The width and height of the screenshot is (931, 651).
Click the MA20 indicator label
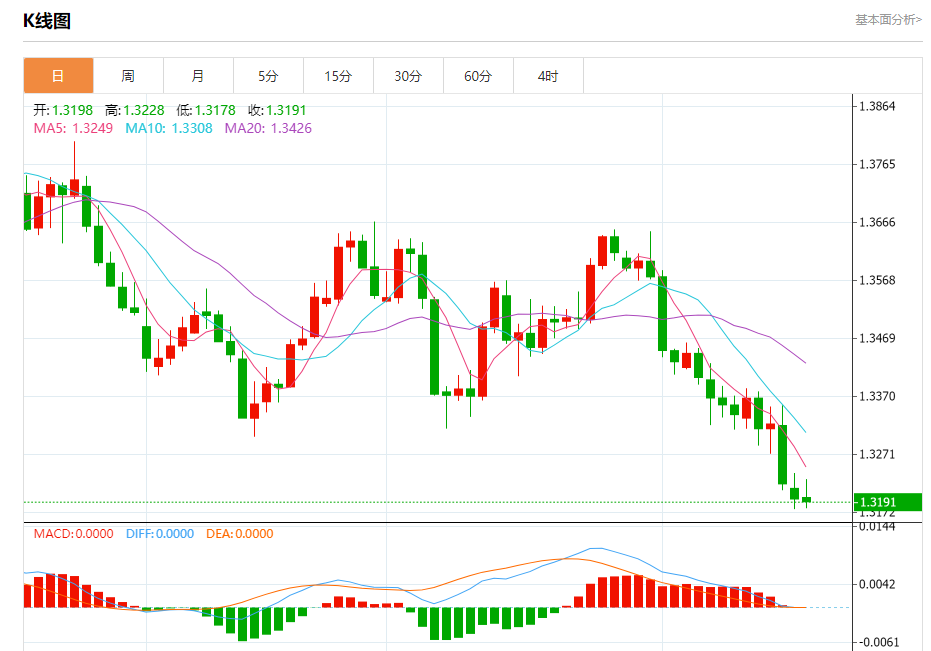click(x=268, y=128)
